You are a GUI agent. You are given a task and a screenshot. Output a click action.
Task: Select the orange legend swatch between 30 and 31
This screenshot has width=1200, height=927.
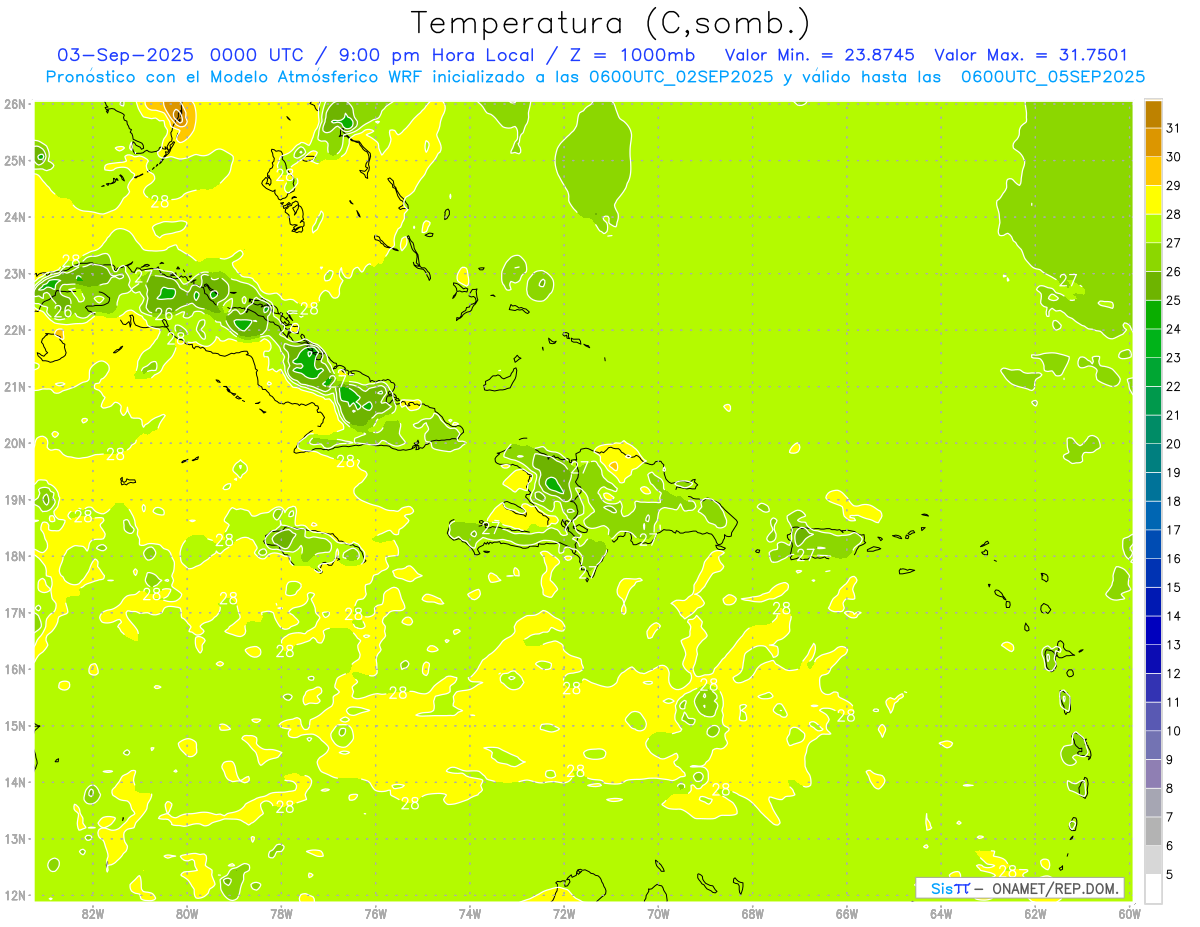click(x=1153, y=143)
